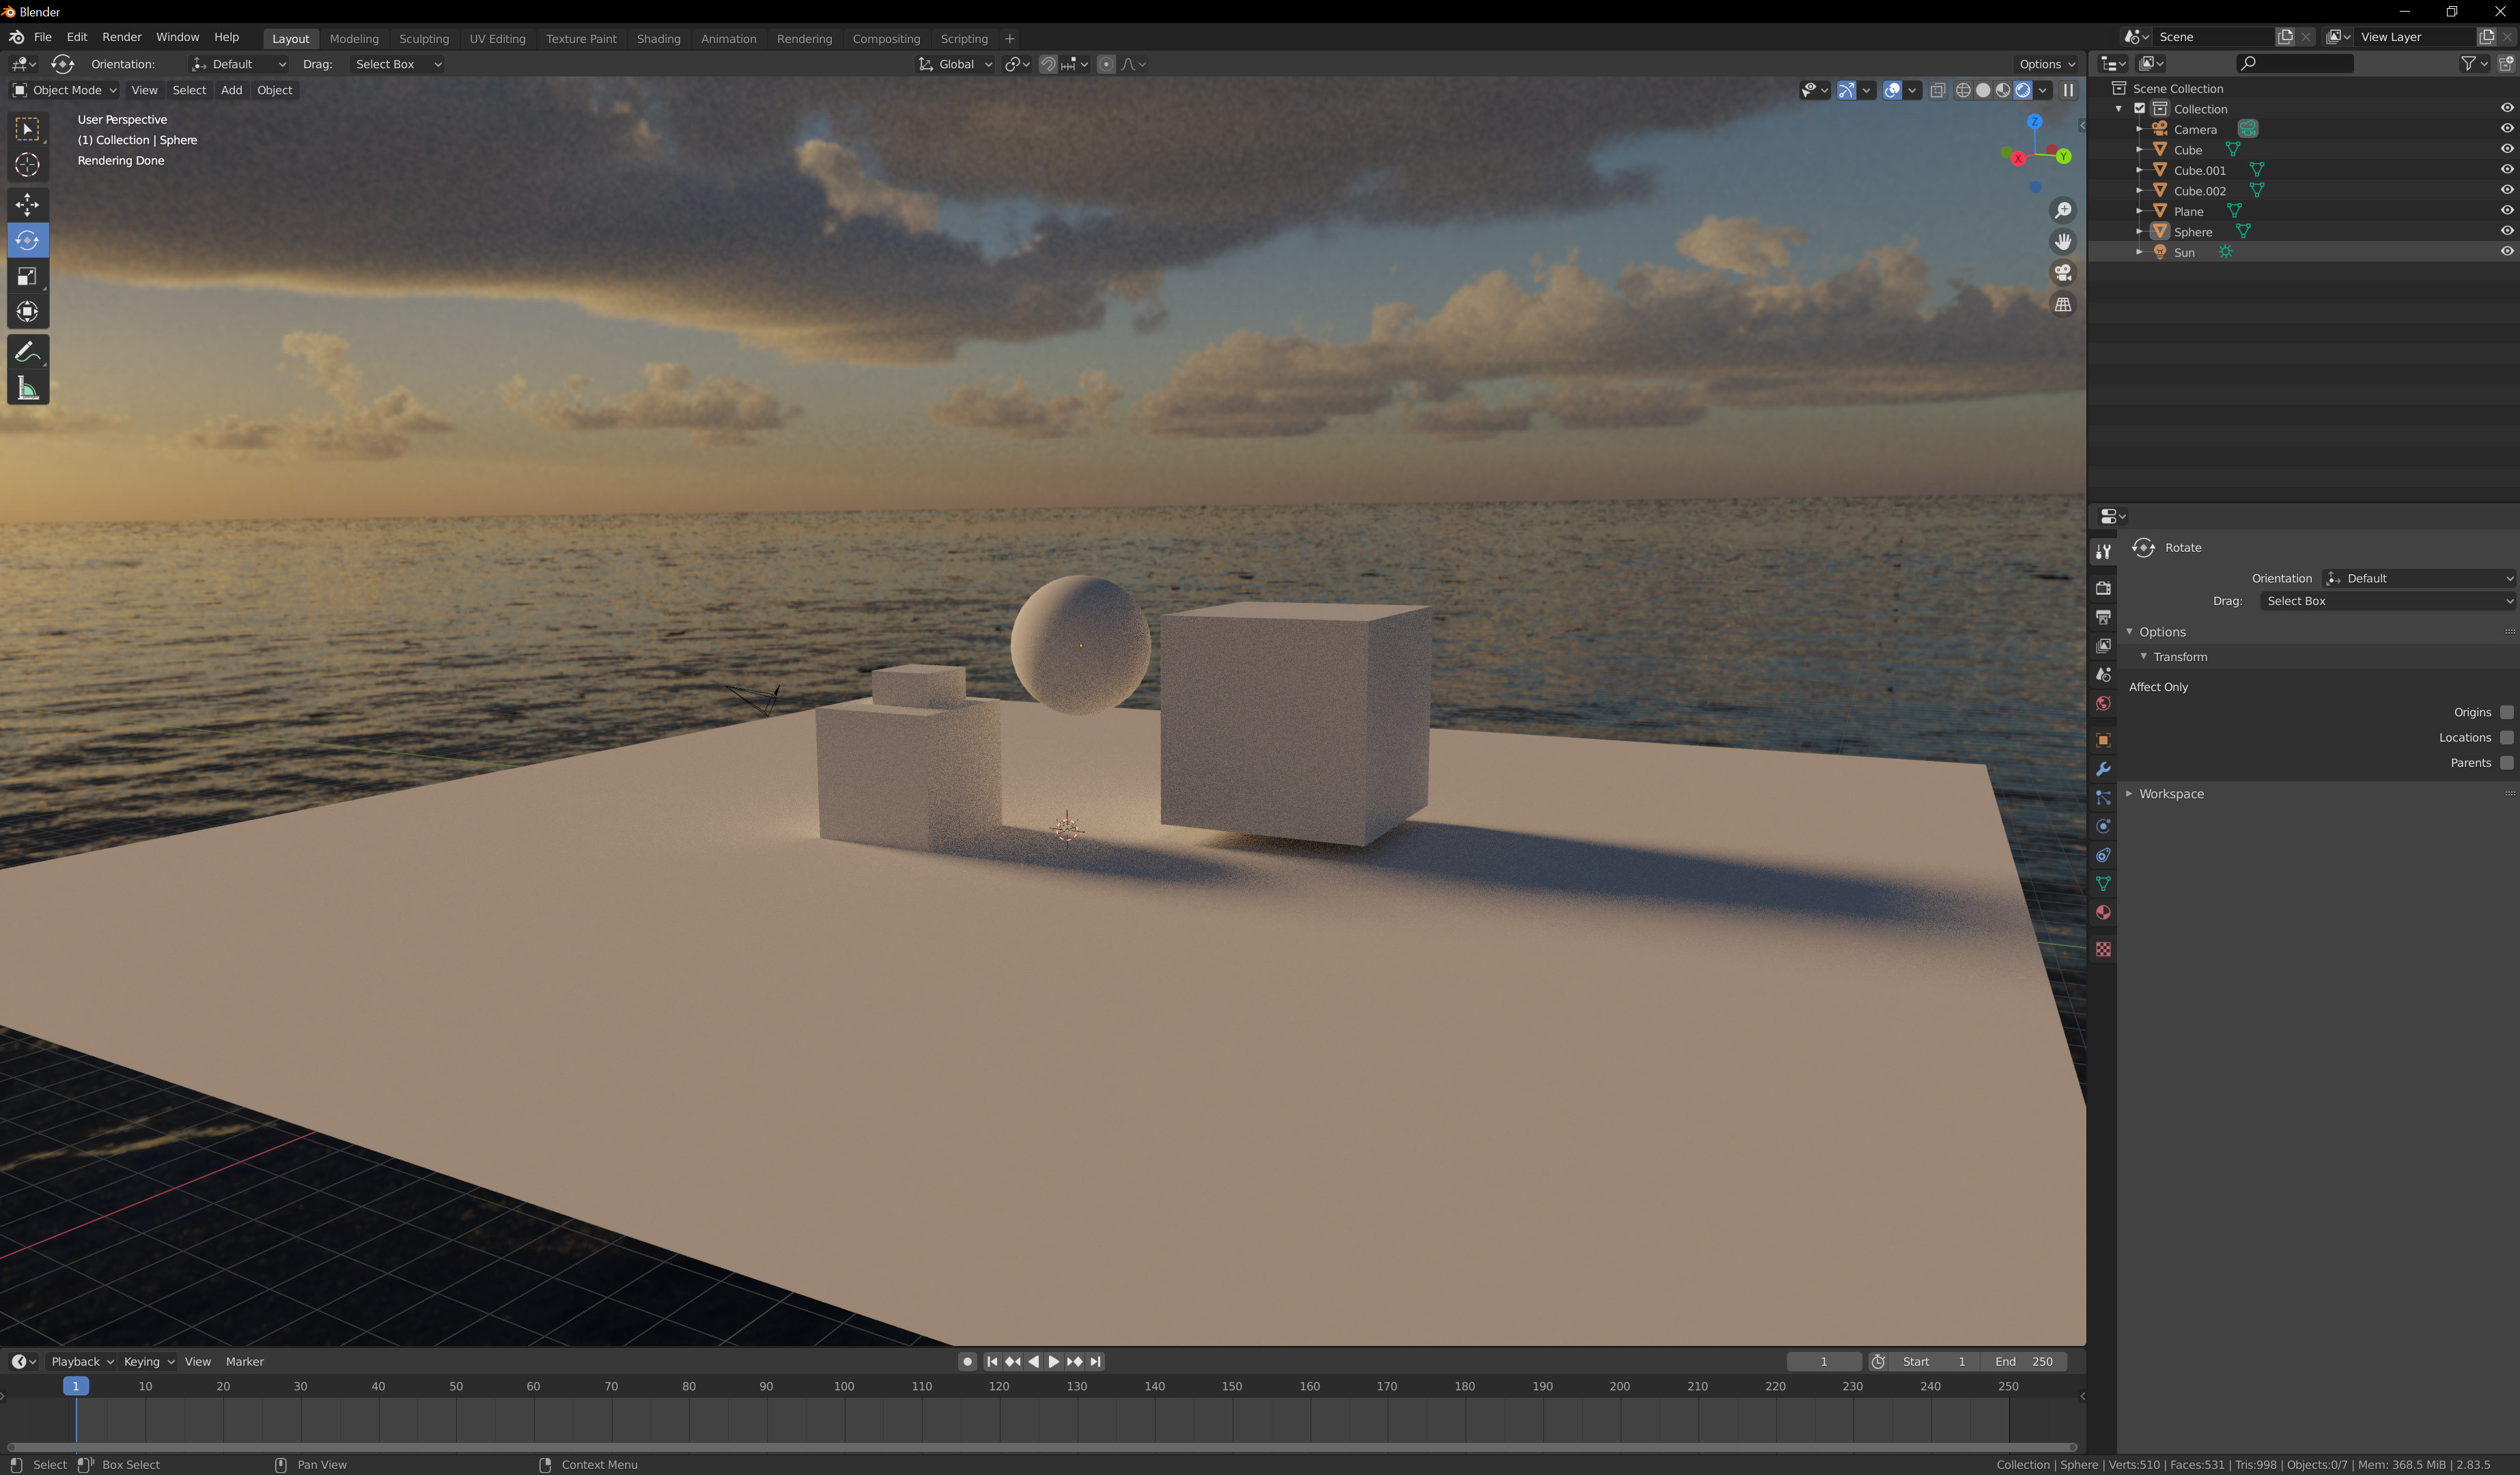The image size is (2520, 1475).
Task: Select the Move tool in toolbar
Action: click(x=27, y=205)
